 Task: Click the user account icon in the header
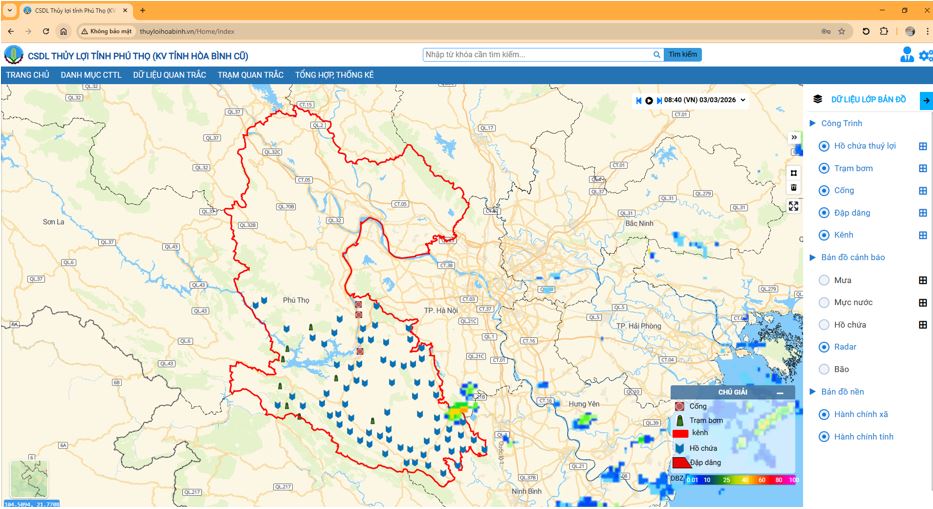coord(907,55)
